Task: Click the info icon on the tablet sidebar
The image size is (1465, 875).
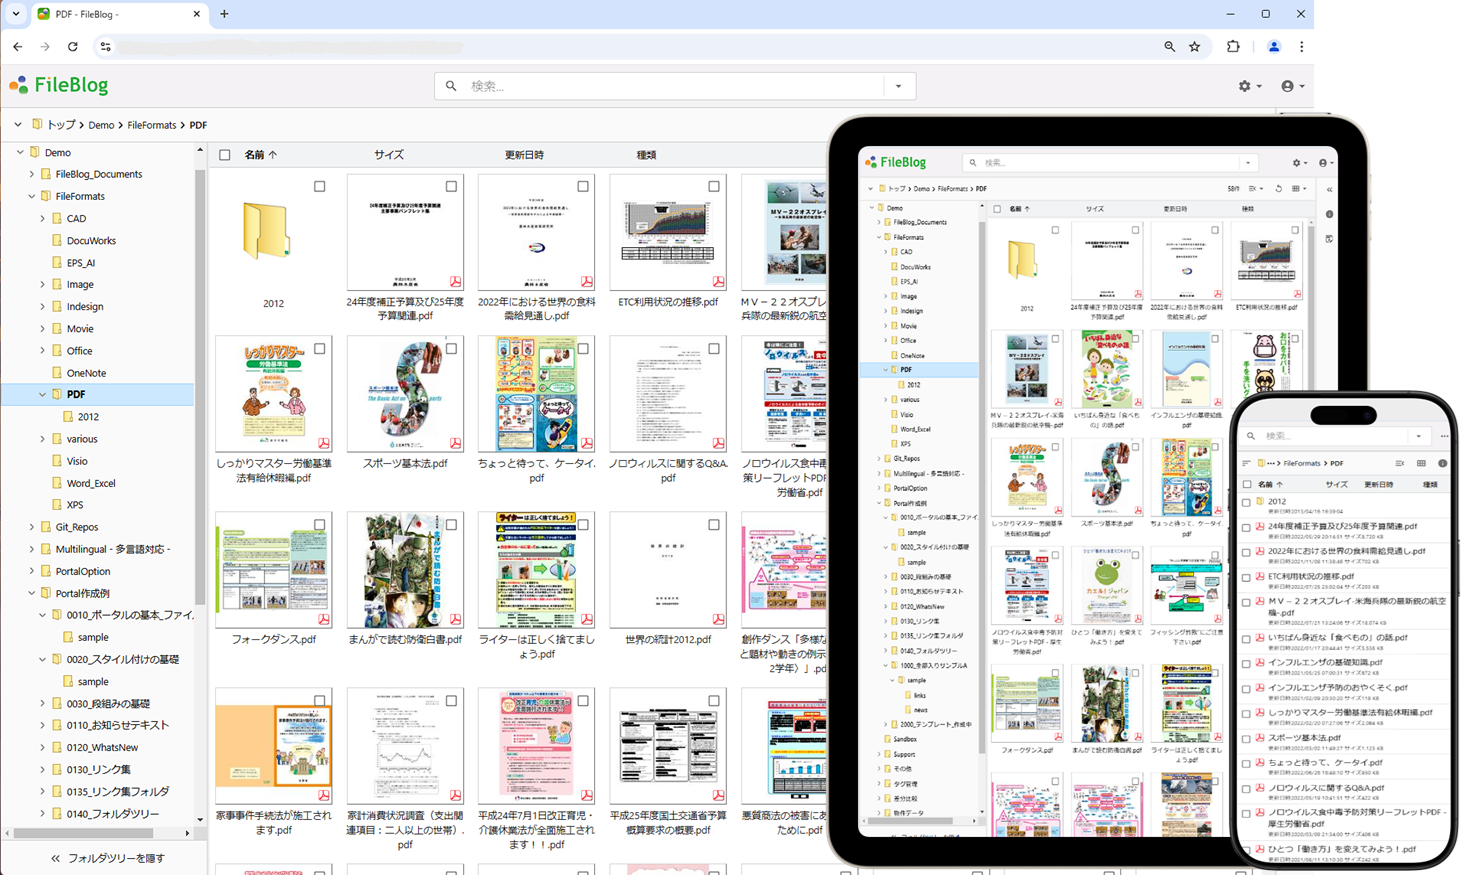Action: (x=1329, y=214)
